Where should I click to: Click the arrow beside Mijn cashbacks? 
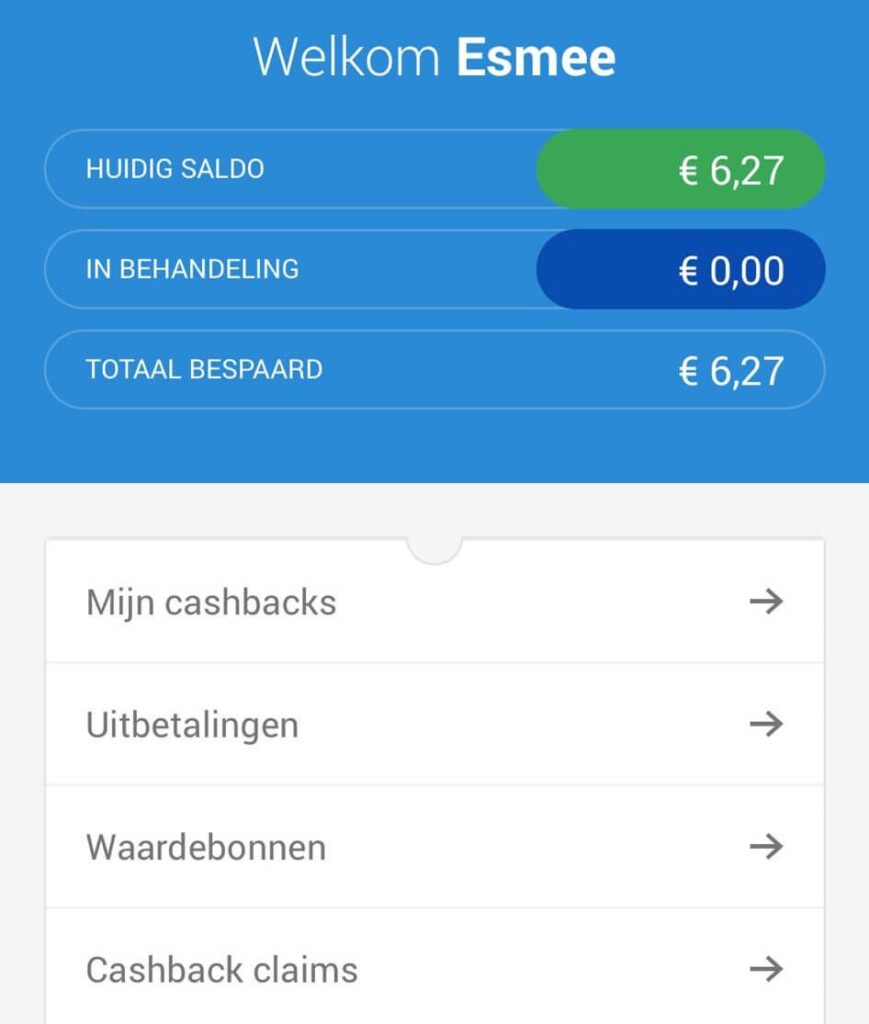766,602
